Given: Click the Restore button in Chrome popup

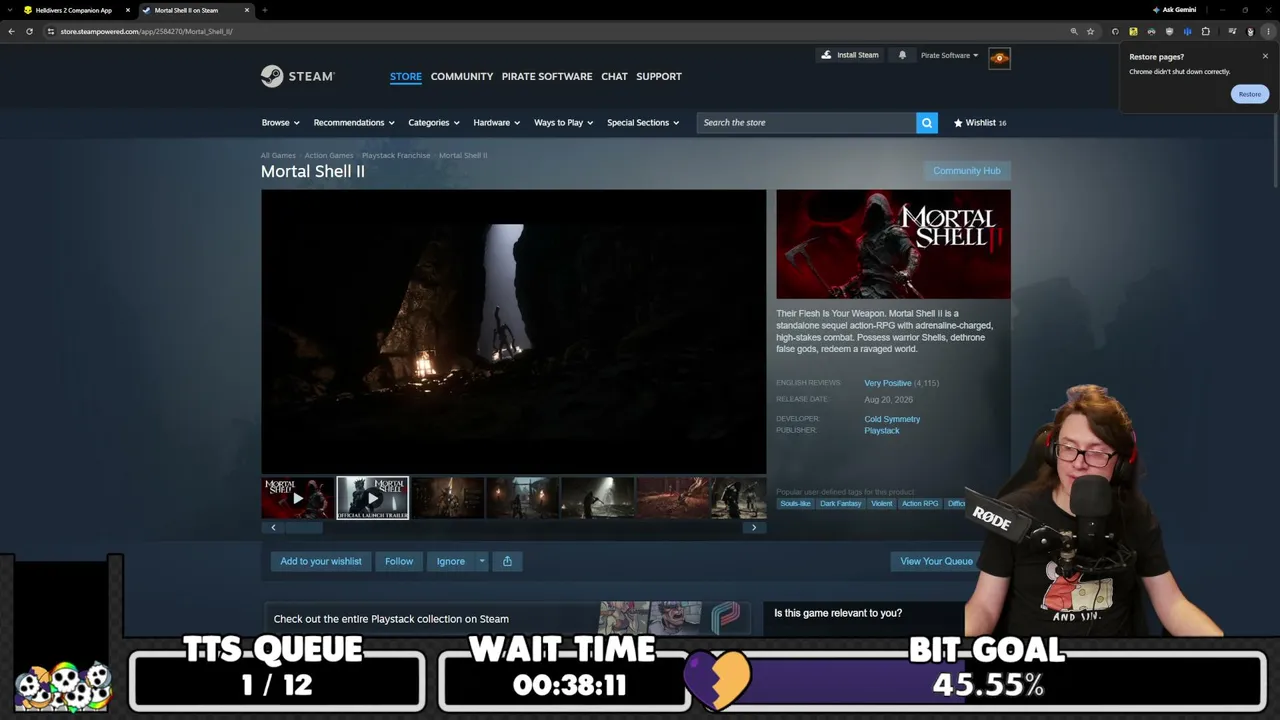Looking at the screenshot, I should (1250, 94).
